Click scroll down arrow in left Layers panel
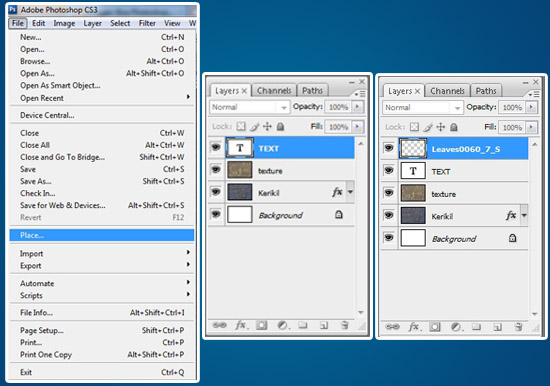The height and width of the screenshot is (386, 550). [360, 312]
